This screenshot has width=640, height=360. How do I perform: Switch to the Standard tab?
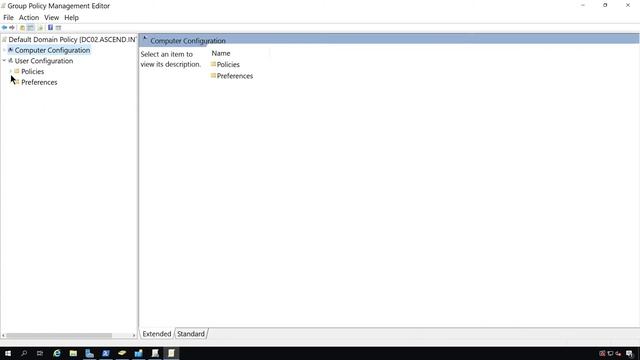click(x=191, y=334)
